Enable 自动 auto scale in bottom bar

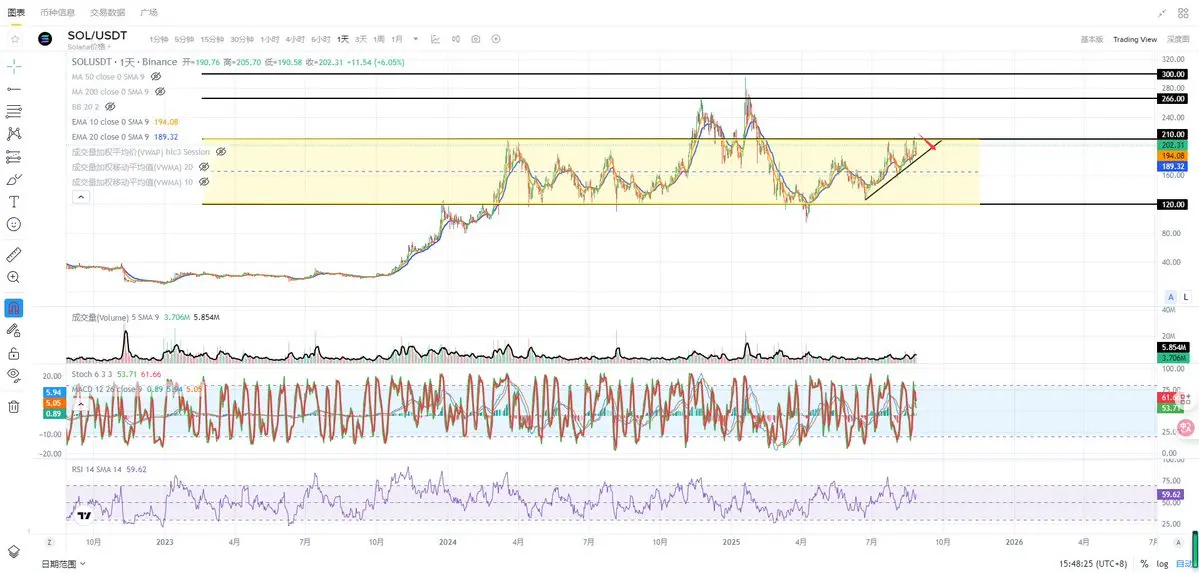point(1184,564)
